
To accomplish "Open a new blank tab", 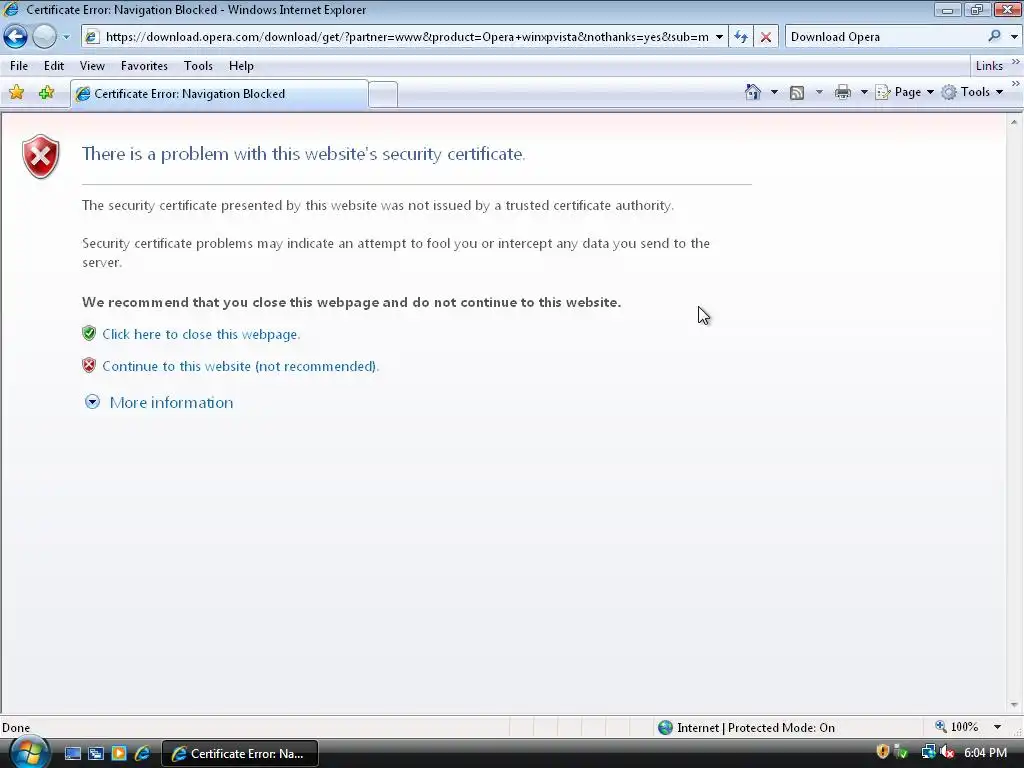I will point(383,95).
